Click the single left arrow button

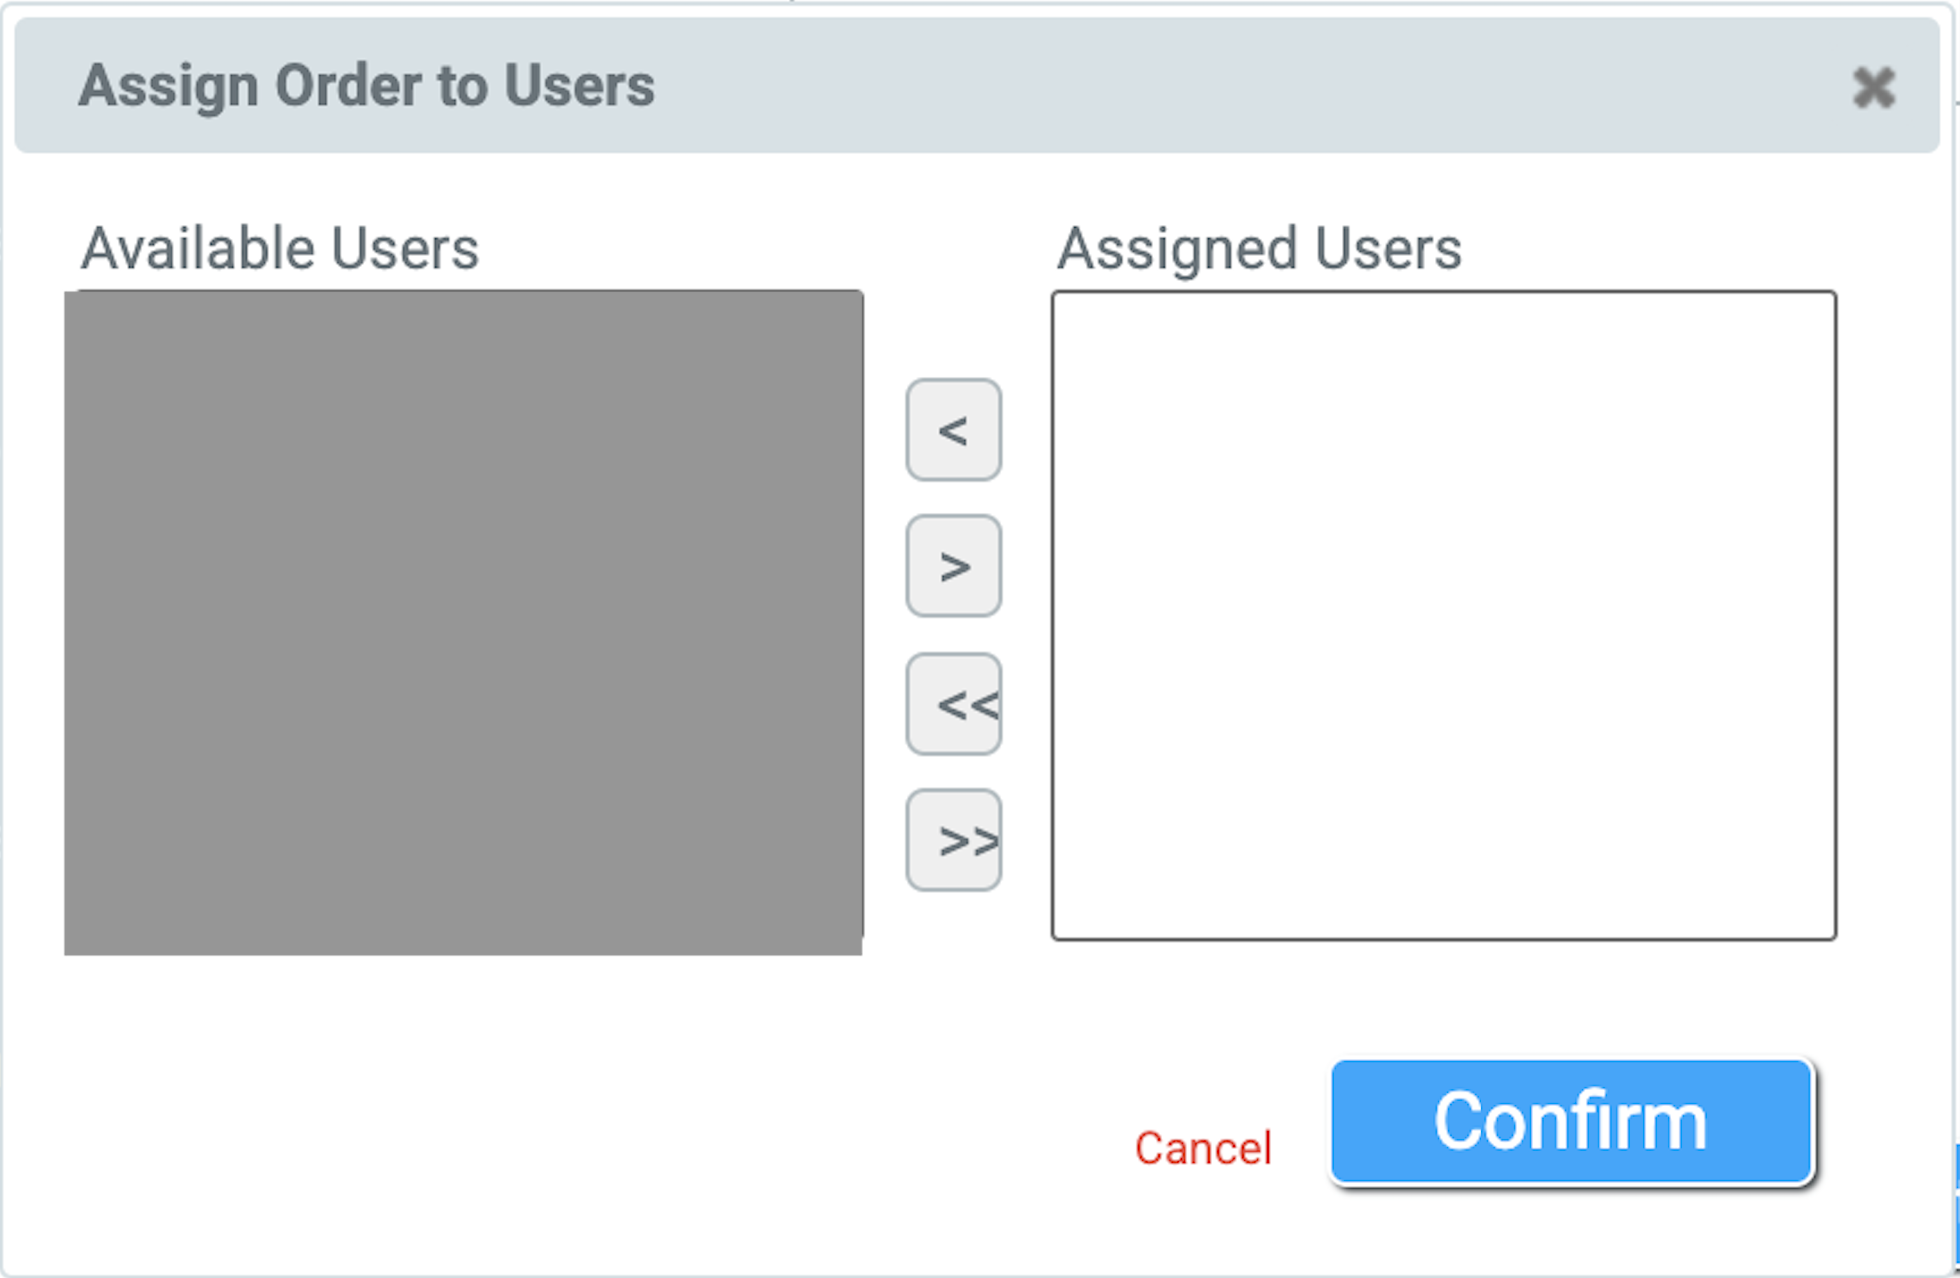[x=953, y=430]
